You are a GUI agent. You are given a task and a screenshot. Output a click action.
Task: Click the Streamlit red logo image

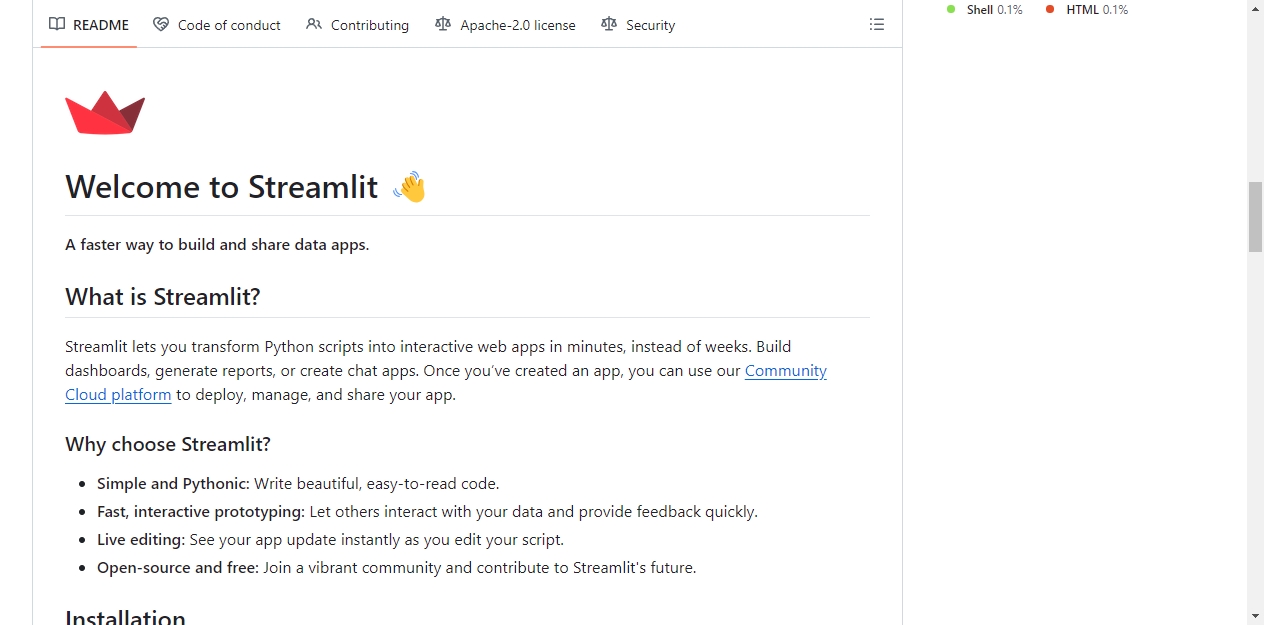tap(105, 113)
